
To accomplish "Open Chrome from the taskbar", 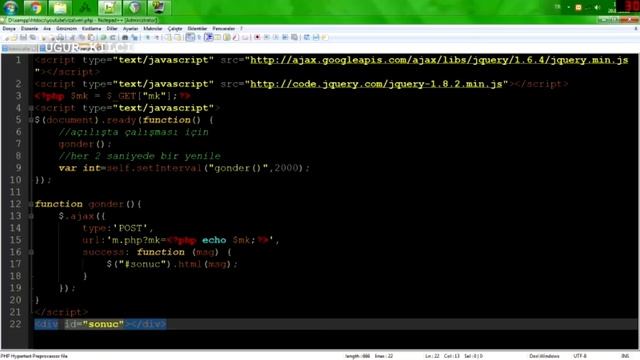I will 35,7.
